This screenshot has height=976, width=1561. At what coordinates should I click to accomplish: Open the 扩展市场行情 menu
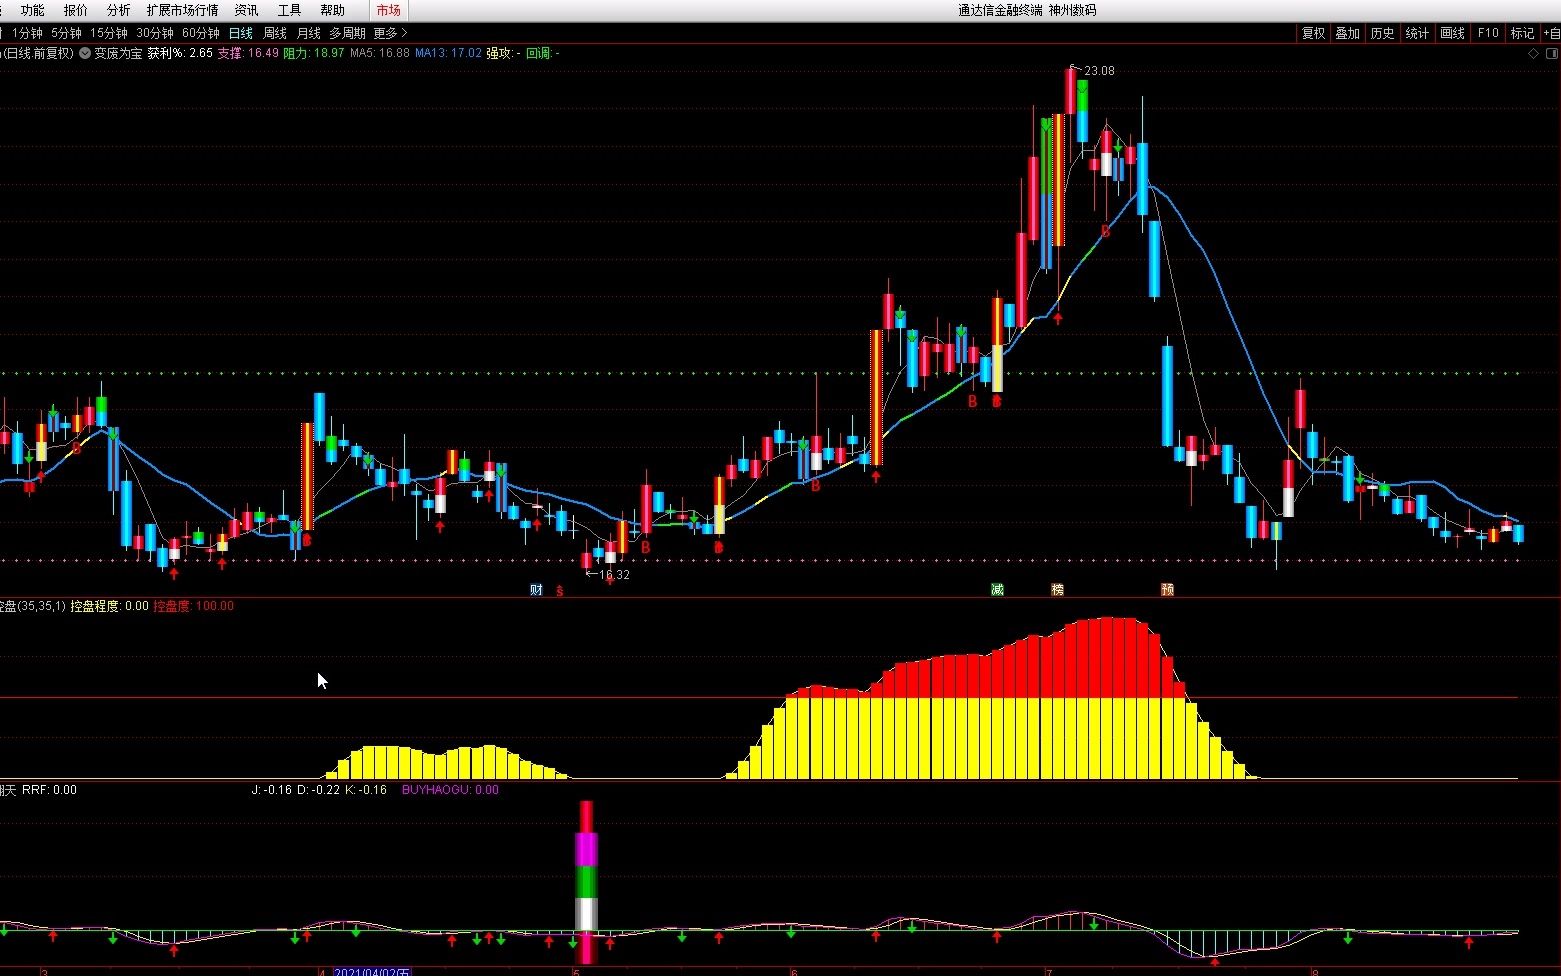(182, 10)
